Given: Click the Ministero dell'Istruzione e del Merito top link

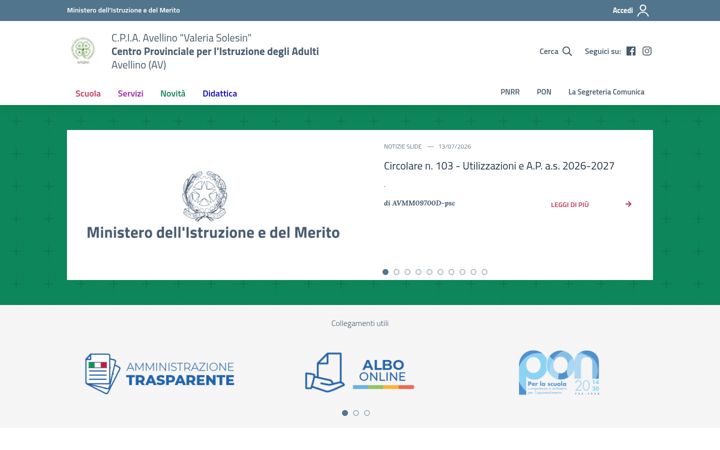Looking at the screenshot, I should 123,10.
